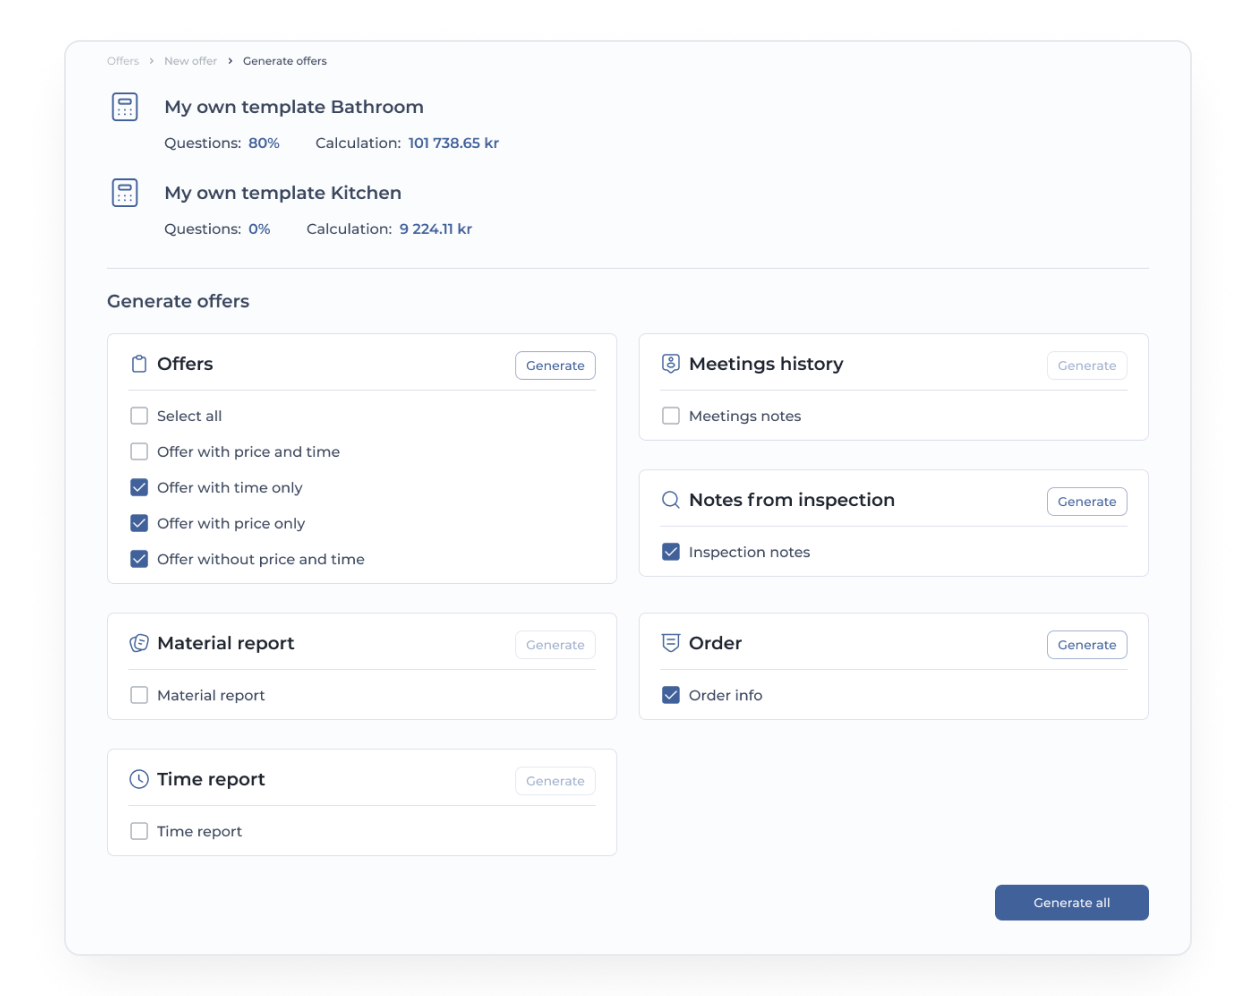Tick the Material report checkbox
This screenshot has width=1256, height=996.
click(139, 695)
